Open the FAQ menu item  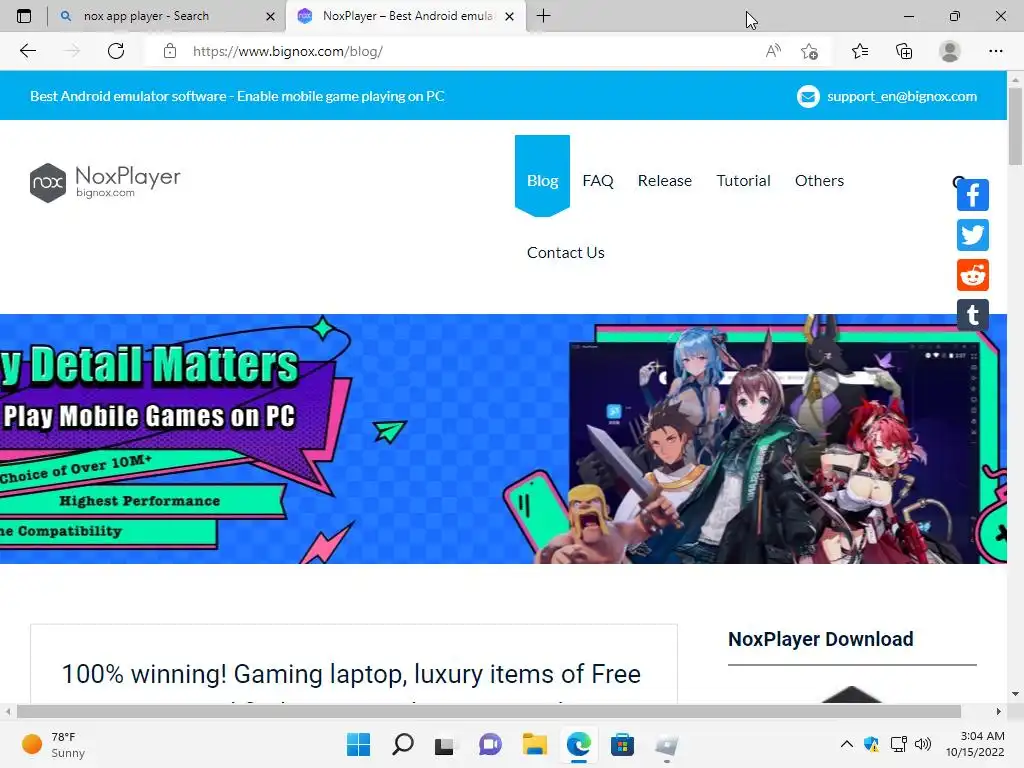(598, 180)
